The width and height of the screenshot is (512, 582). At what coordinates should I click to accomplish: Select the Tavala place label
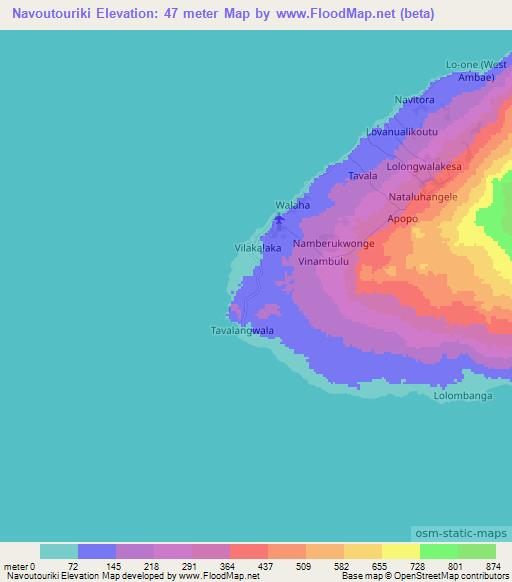[363, 176]
